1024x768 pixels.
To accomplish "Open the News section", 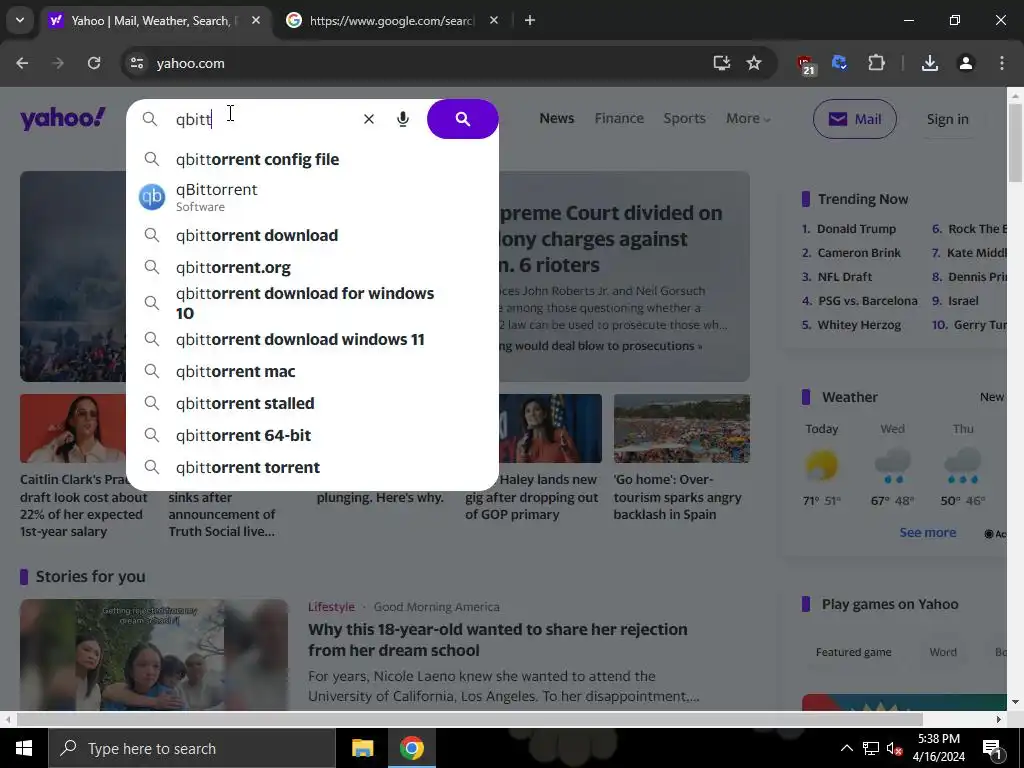I will tap(556, 118).
